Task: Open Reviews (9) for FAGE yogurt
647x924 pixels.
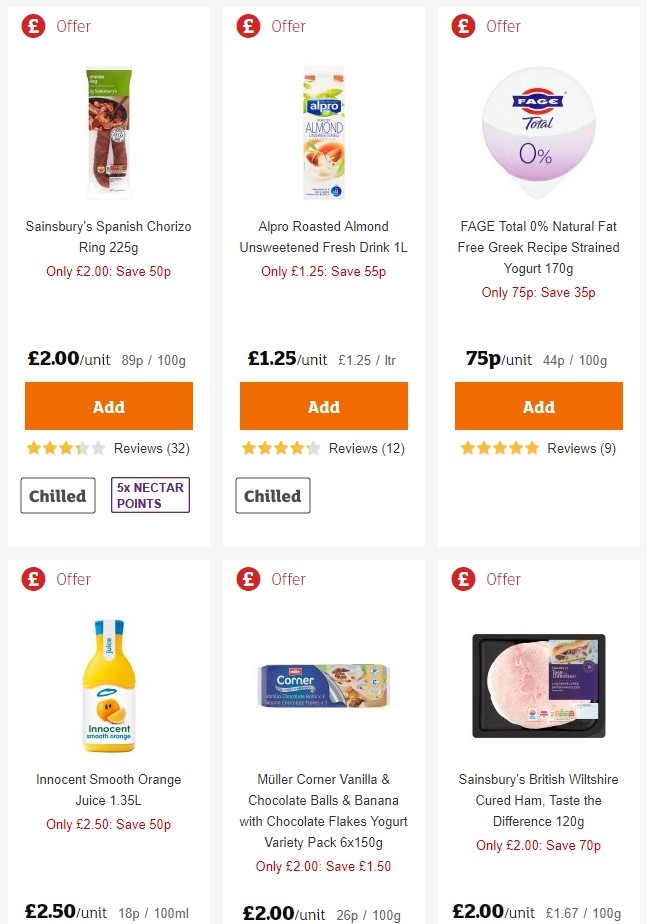Action: [581, 448]
